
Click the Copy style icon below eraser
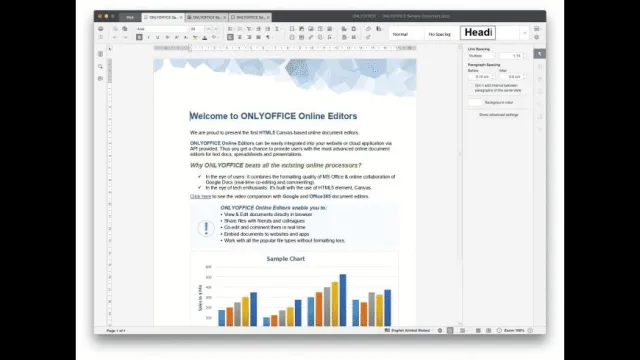368,37
